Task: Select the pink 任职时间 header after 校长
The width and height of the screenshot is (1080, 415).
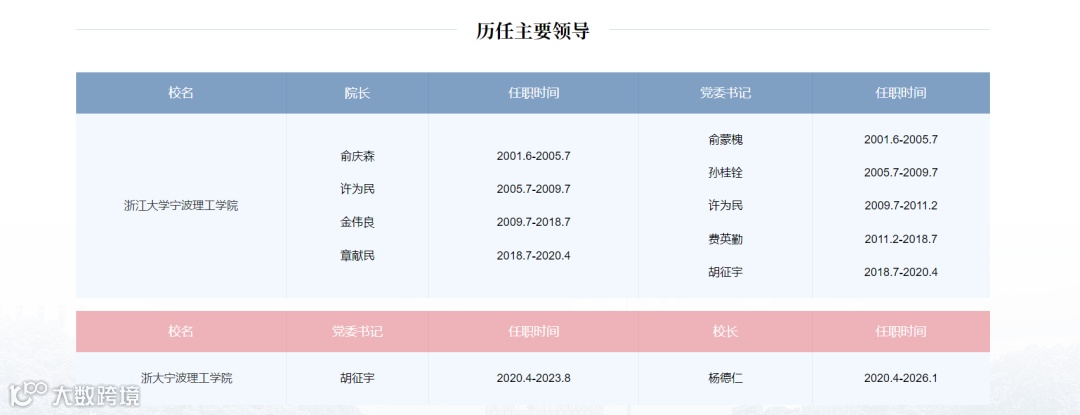Action: [x=901, y=332]
